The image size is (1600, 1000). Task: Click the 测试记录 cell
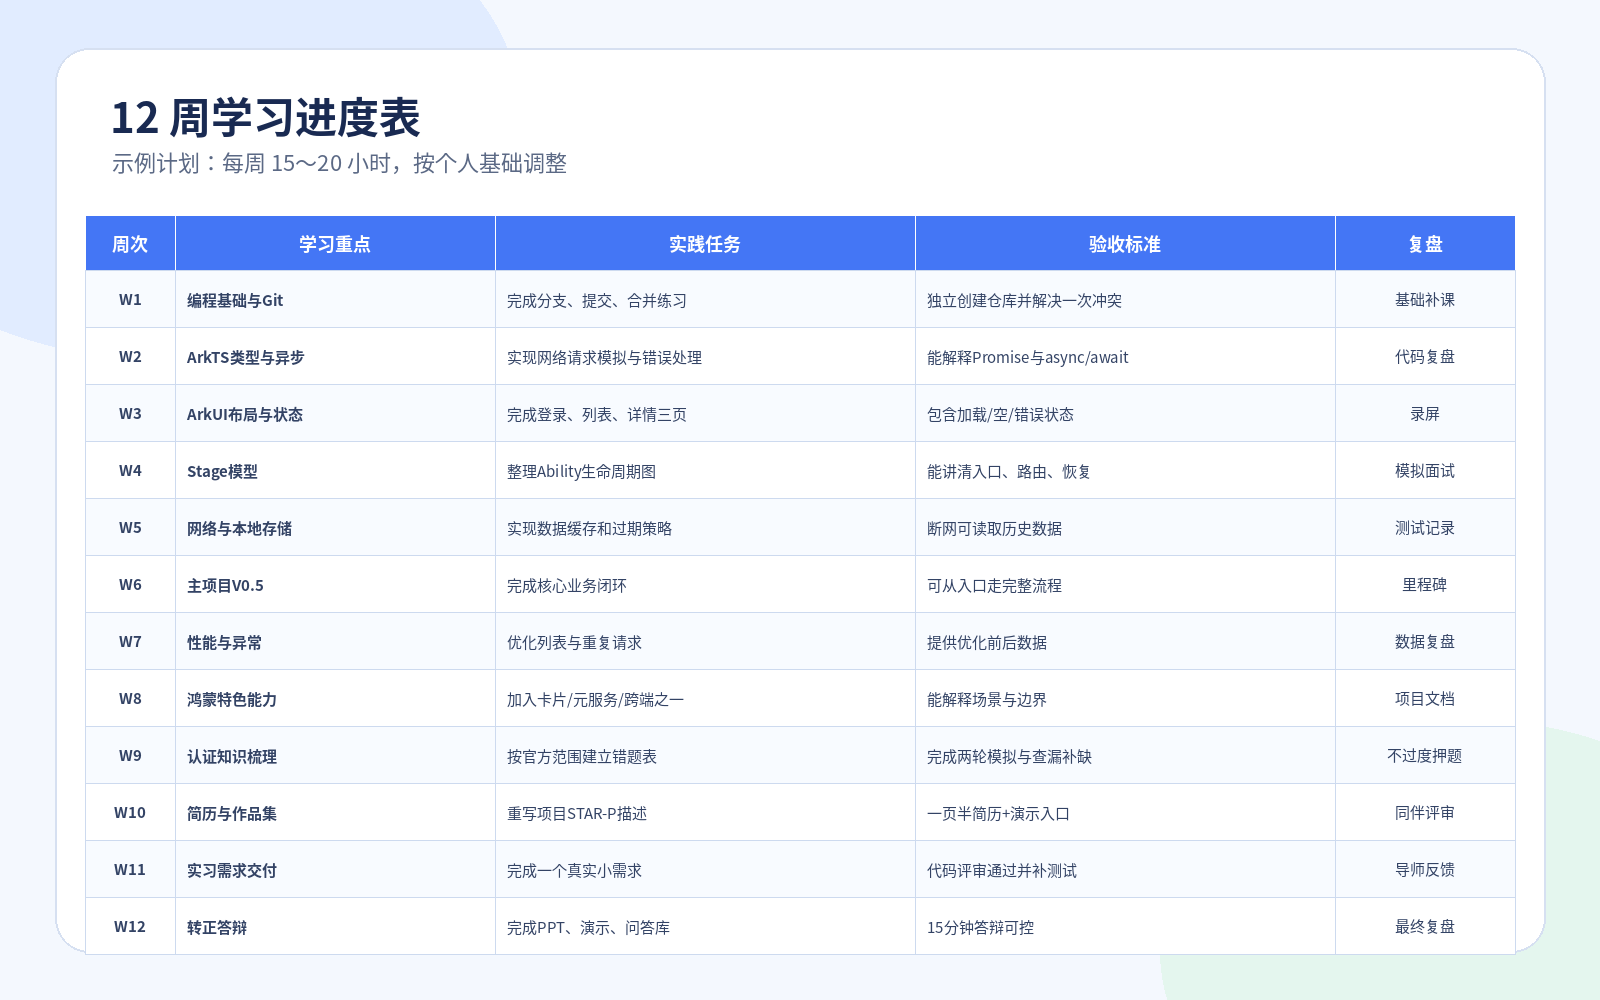1425,527
